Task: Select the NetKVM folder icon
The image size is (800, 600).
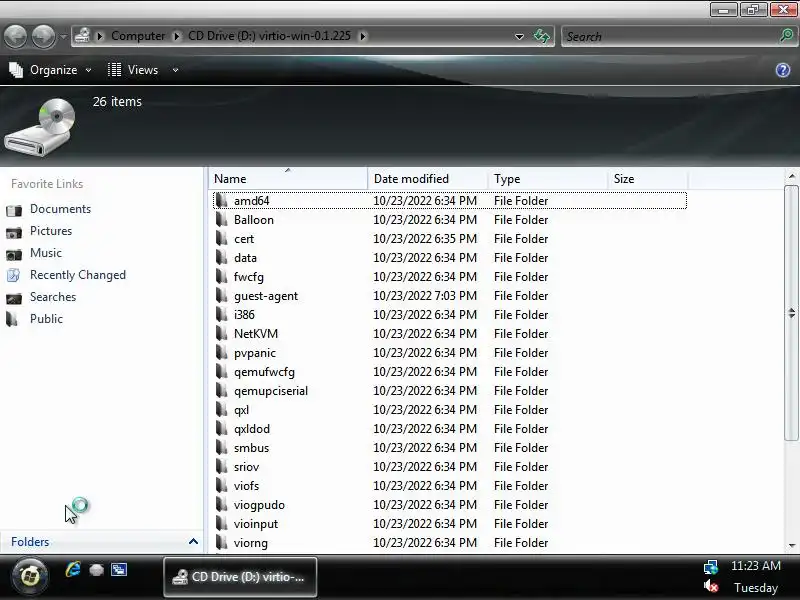Action: click(x=221, y=334)
